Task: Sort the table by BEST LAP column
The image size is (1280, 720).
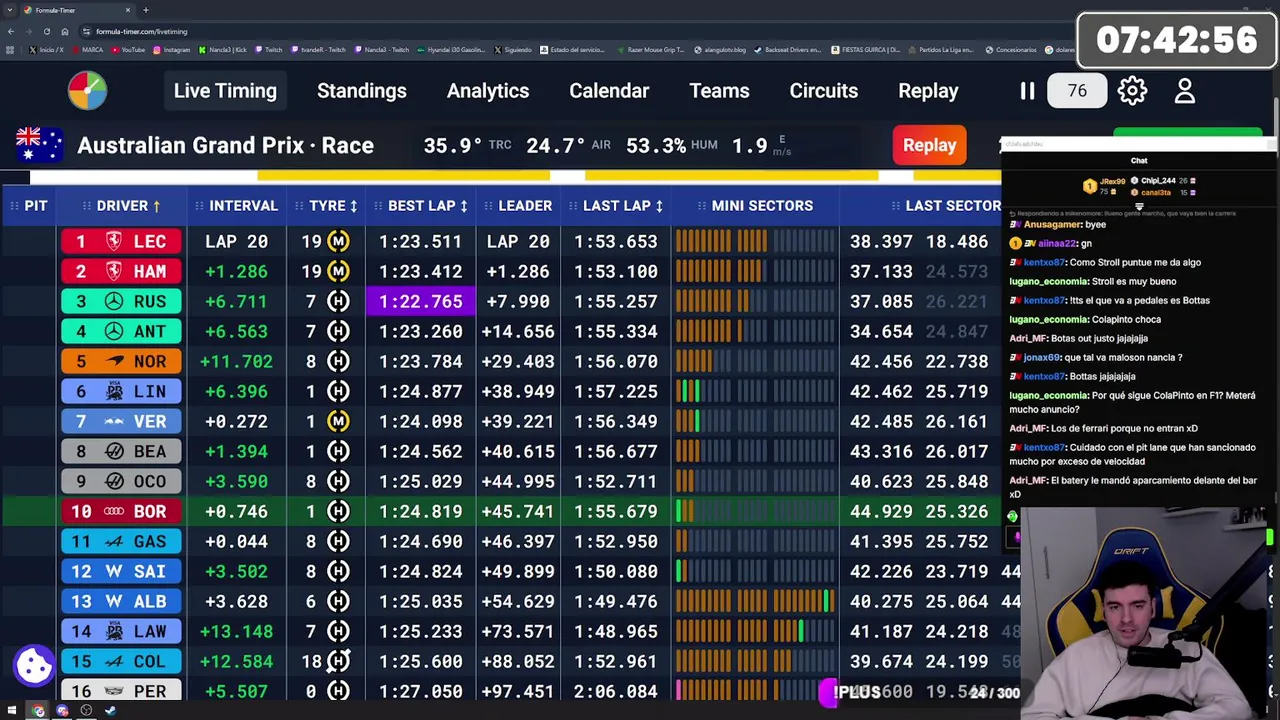Action: coord(421,205)
